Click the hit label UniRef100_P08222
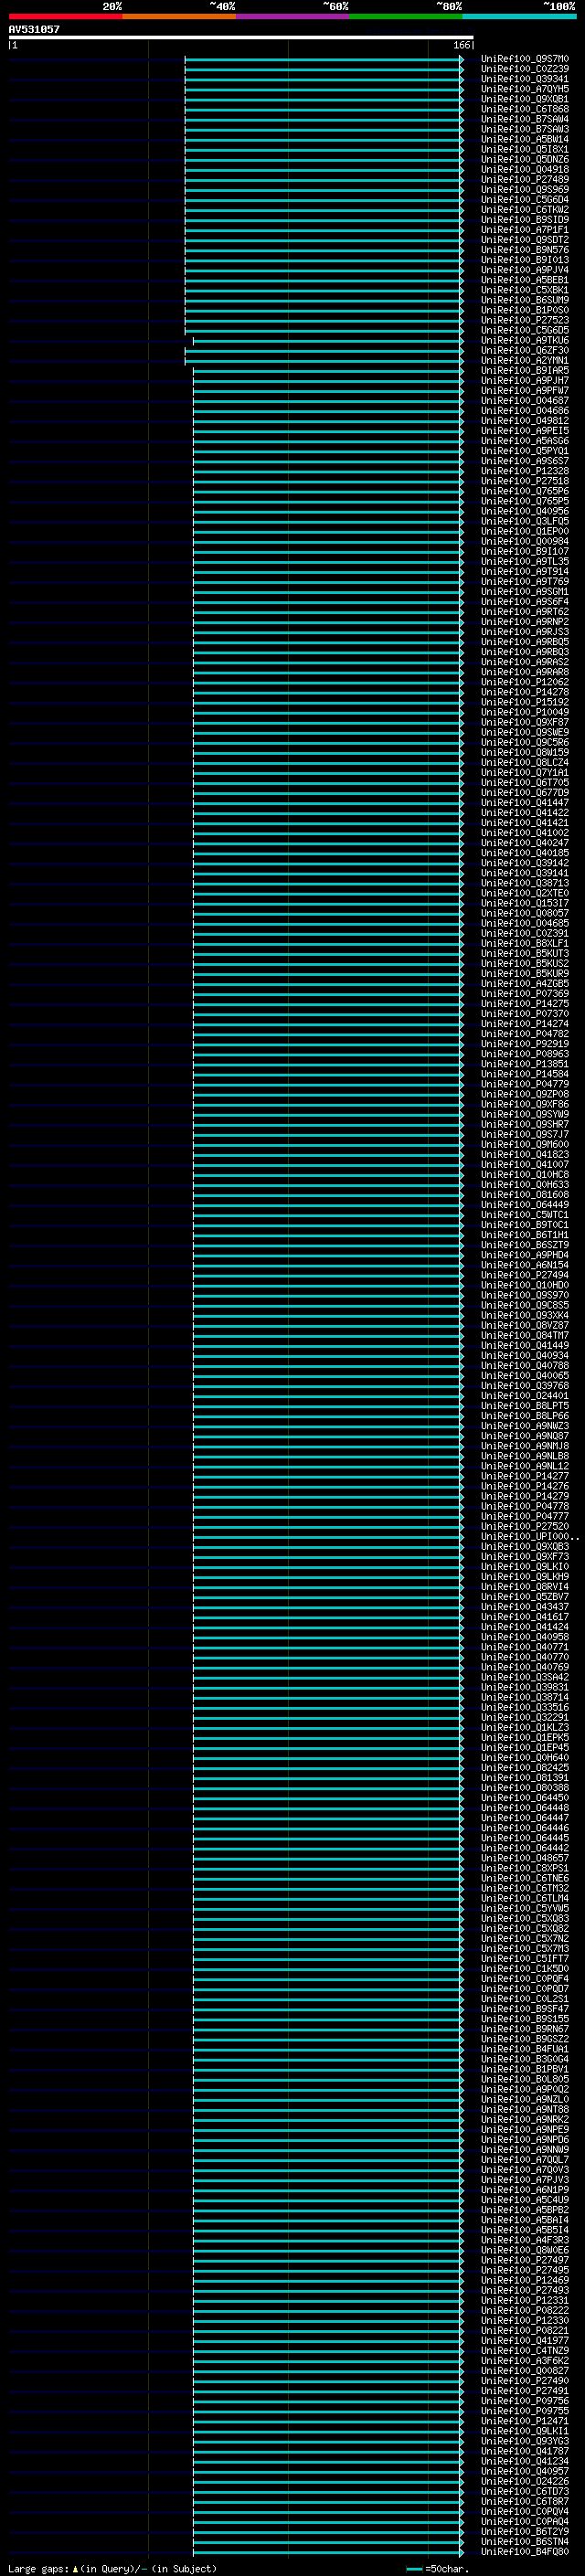The height and width of the screenshot is (2576, 585). click(525, 2309)
